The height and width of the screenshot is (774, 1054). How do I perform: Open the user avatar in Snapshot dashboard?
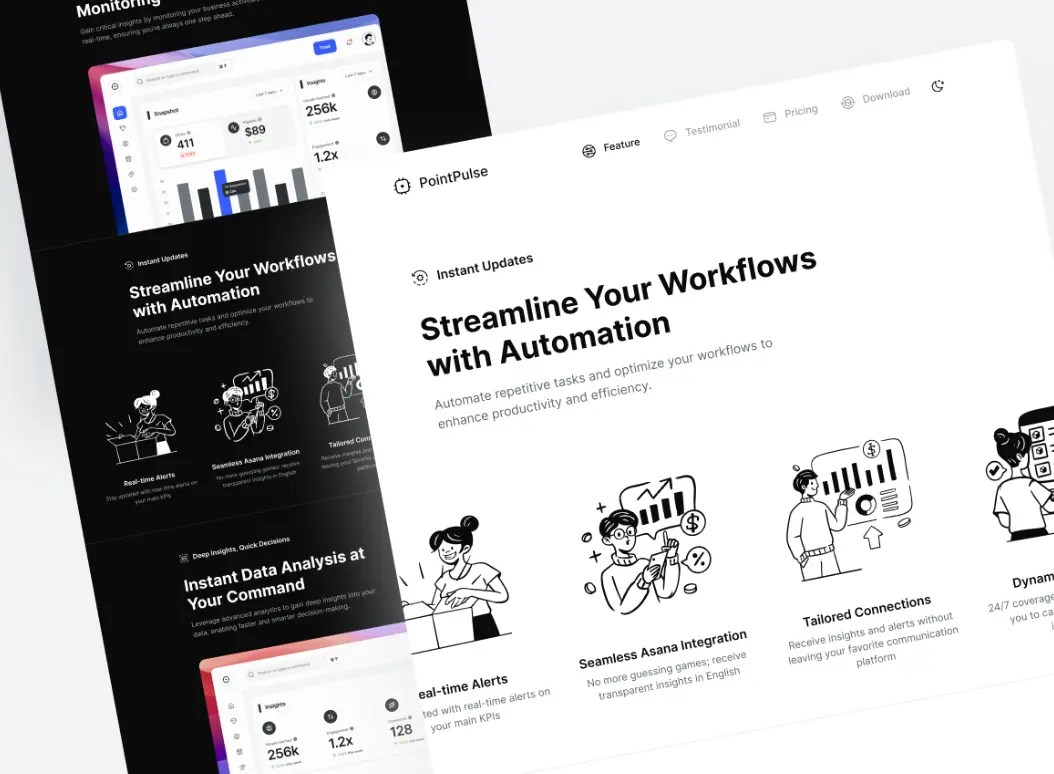click(369, 38)
